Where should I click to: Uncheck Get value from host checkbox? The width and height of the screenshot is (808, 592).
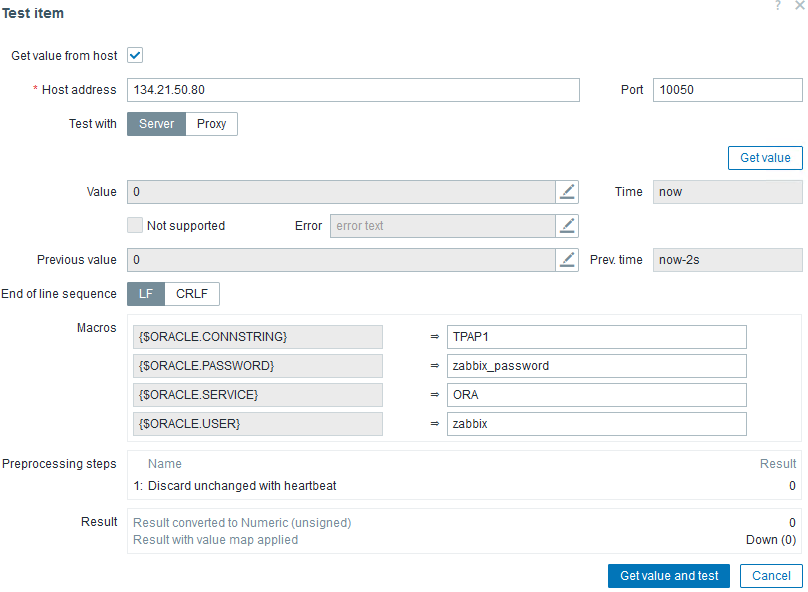[x=135, y=56]
